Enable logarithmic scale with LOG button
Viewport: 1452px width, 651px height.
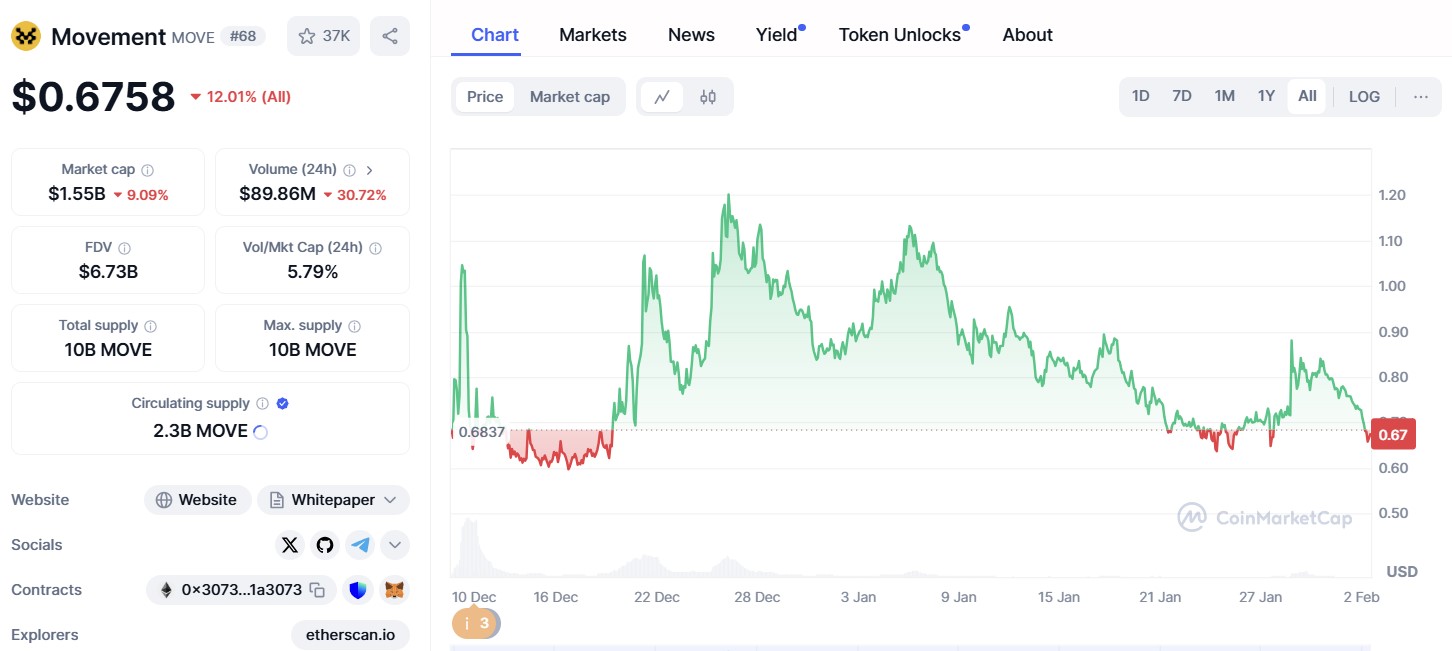pos(1364,95)
